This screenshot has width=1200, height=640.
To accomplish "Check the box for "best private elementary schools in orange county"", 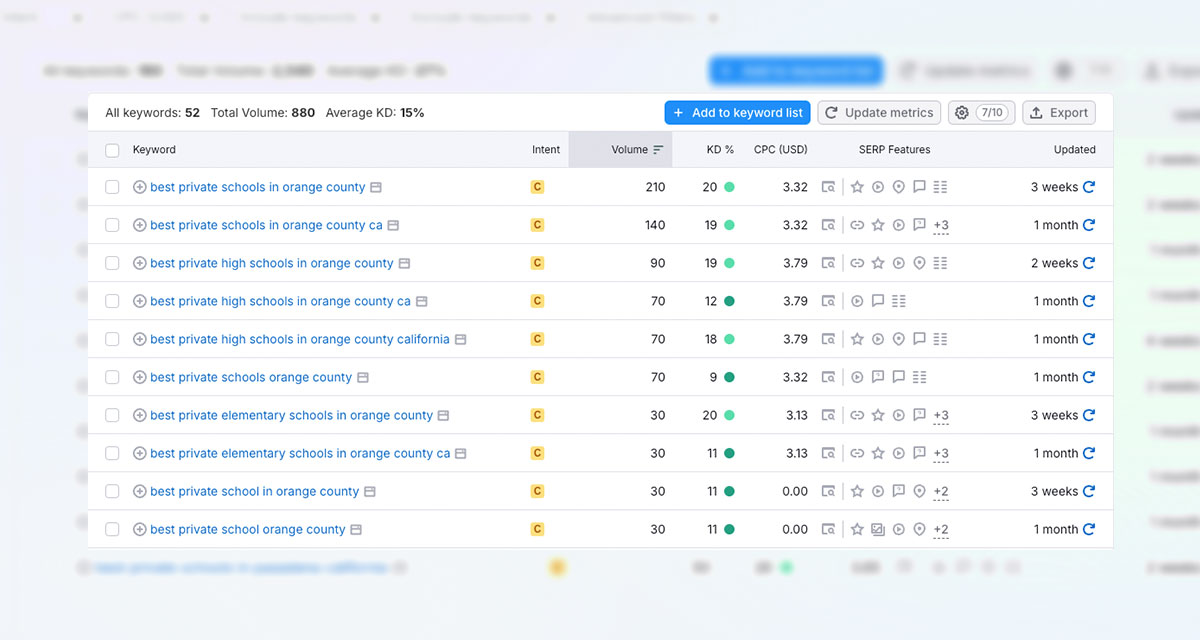I will [x=112, y=415].
